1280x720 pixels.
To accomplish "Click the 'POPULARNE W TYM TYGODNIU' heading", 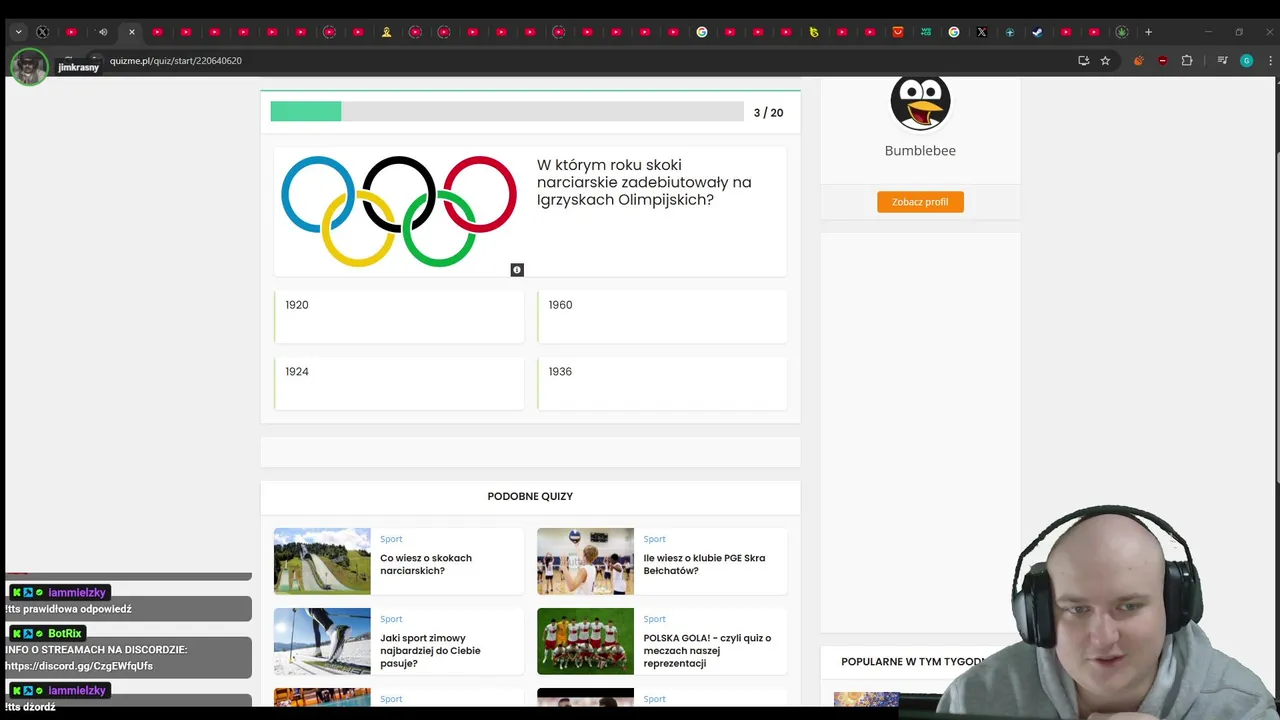I will [x=913, y=662].
